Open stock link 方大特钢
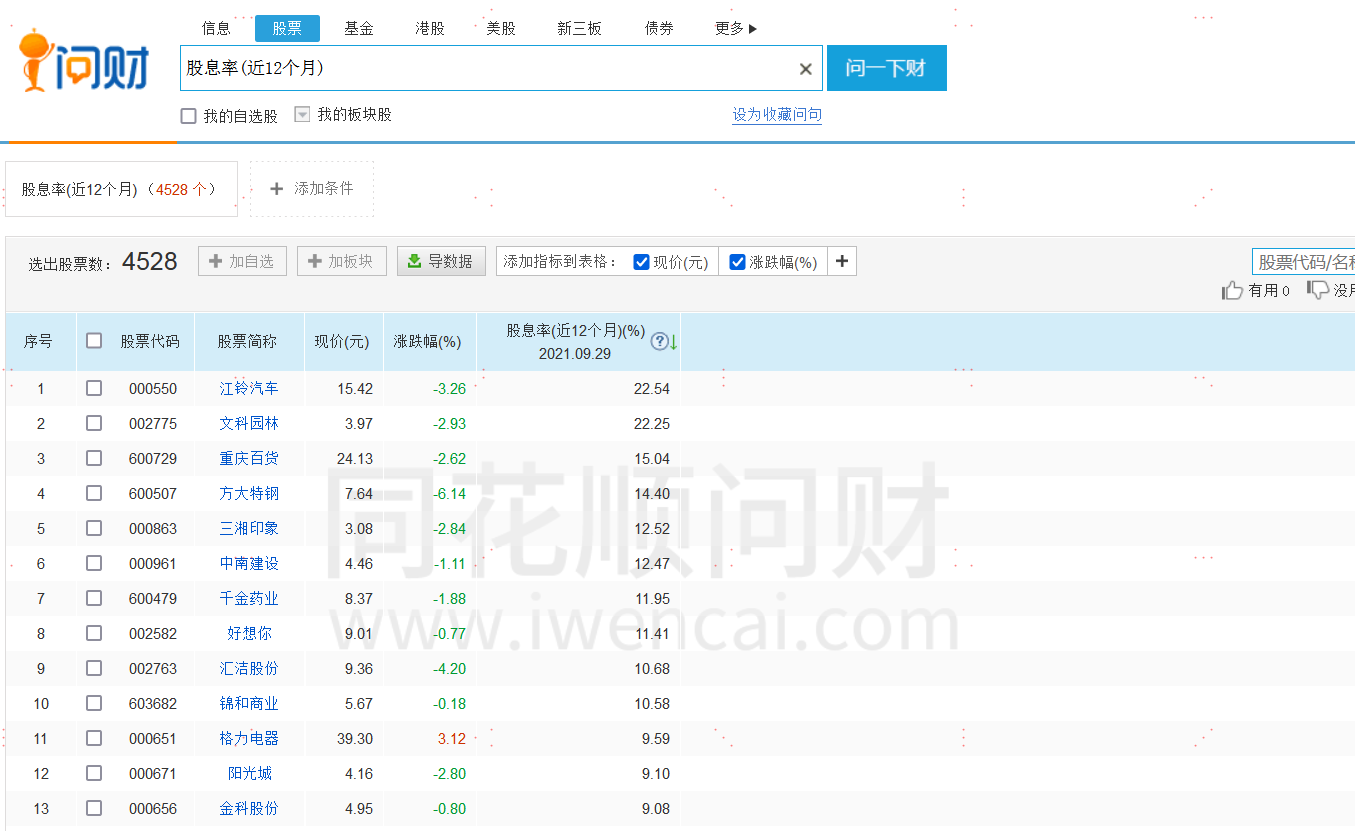The height and width of the screenshot is (831, 1355). pyautogui.click(x=249, y=493)
